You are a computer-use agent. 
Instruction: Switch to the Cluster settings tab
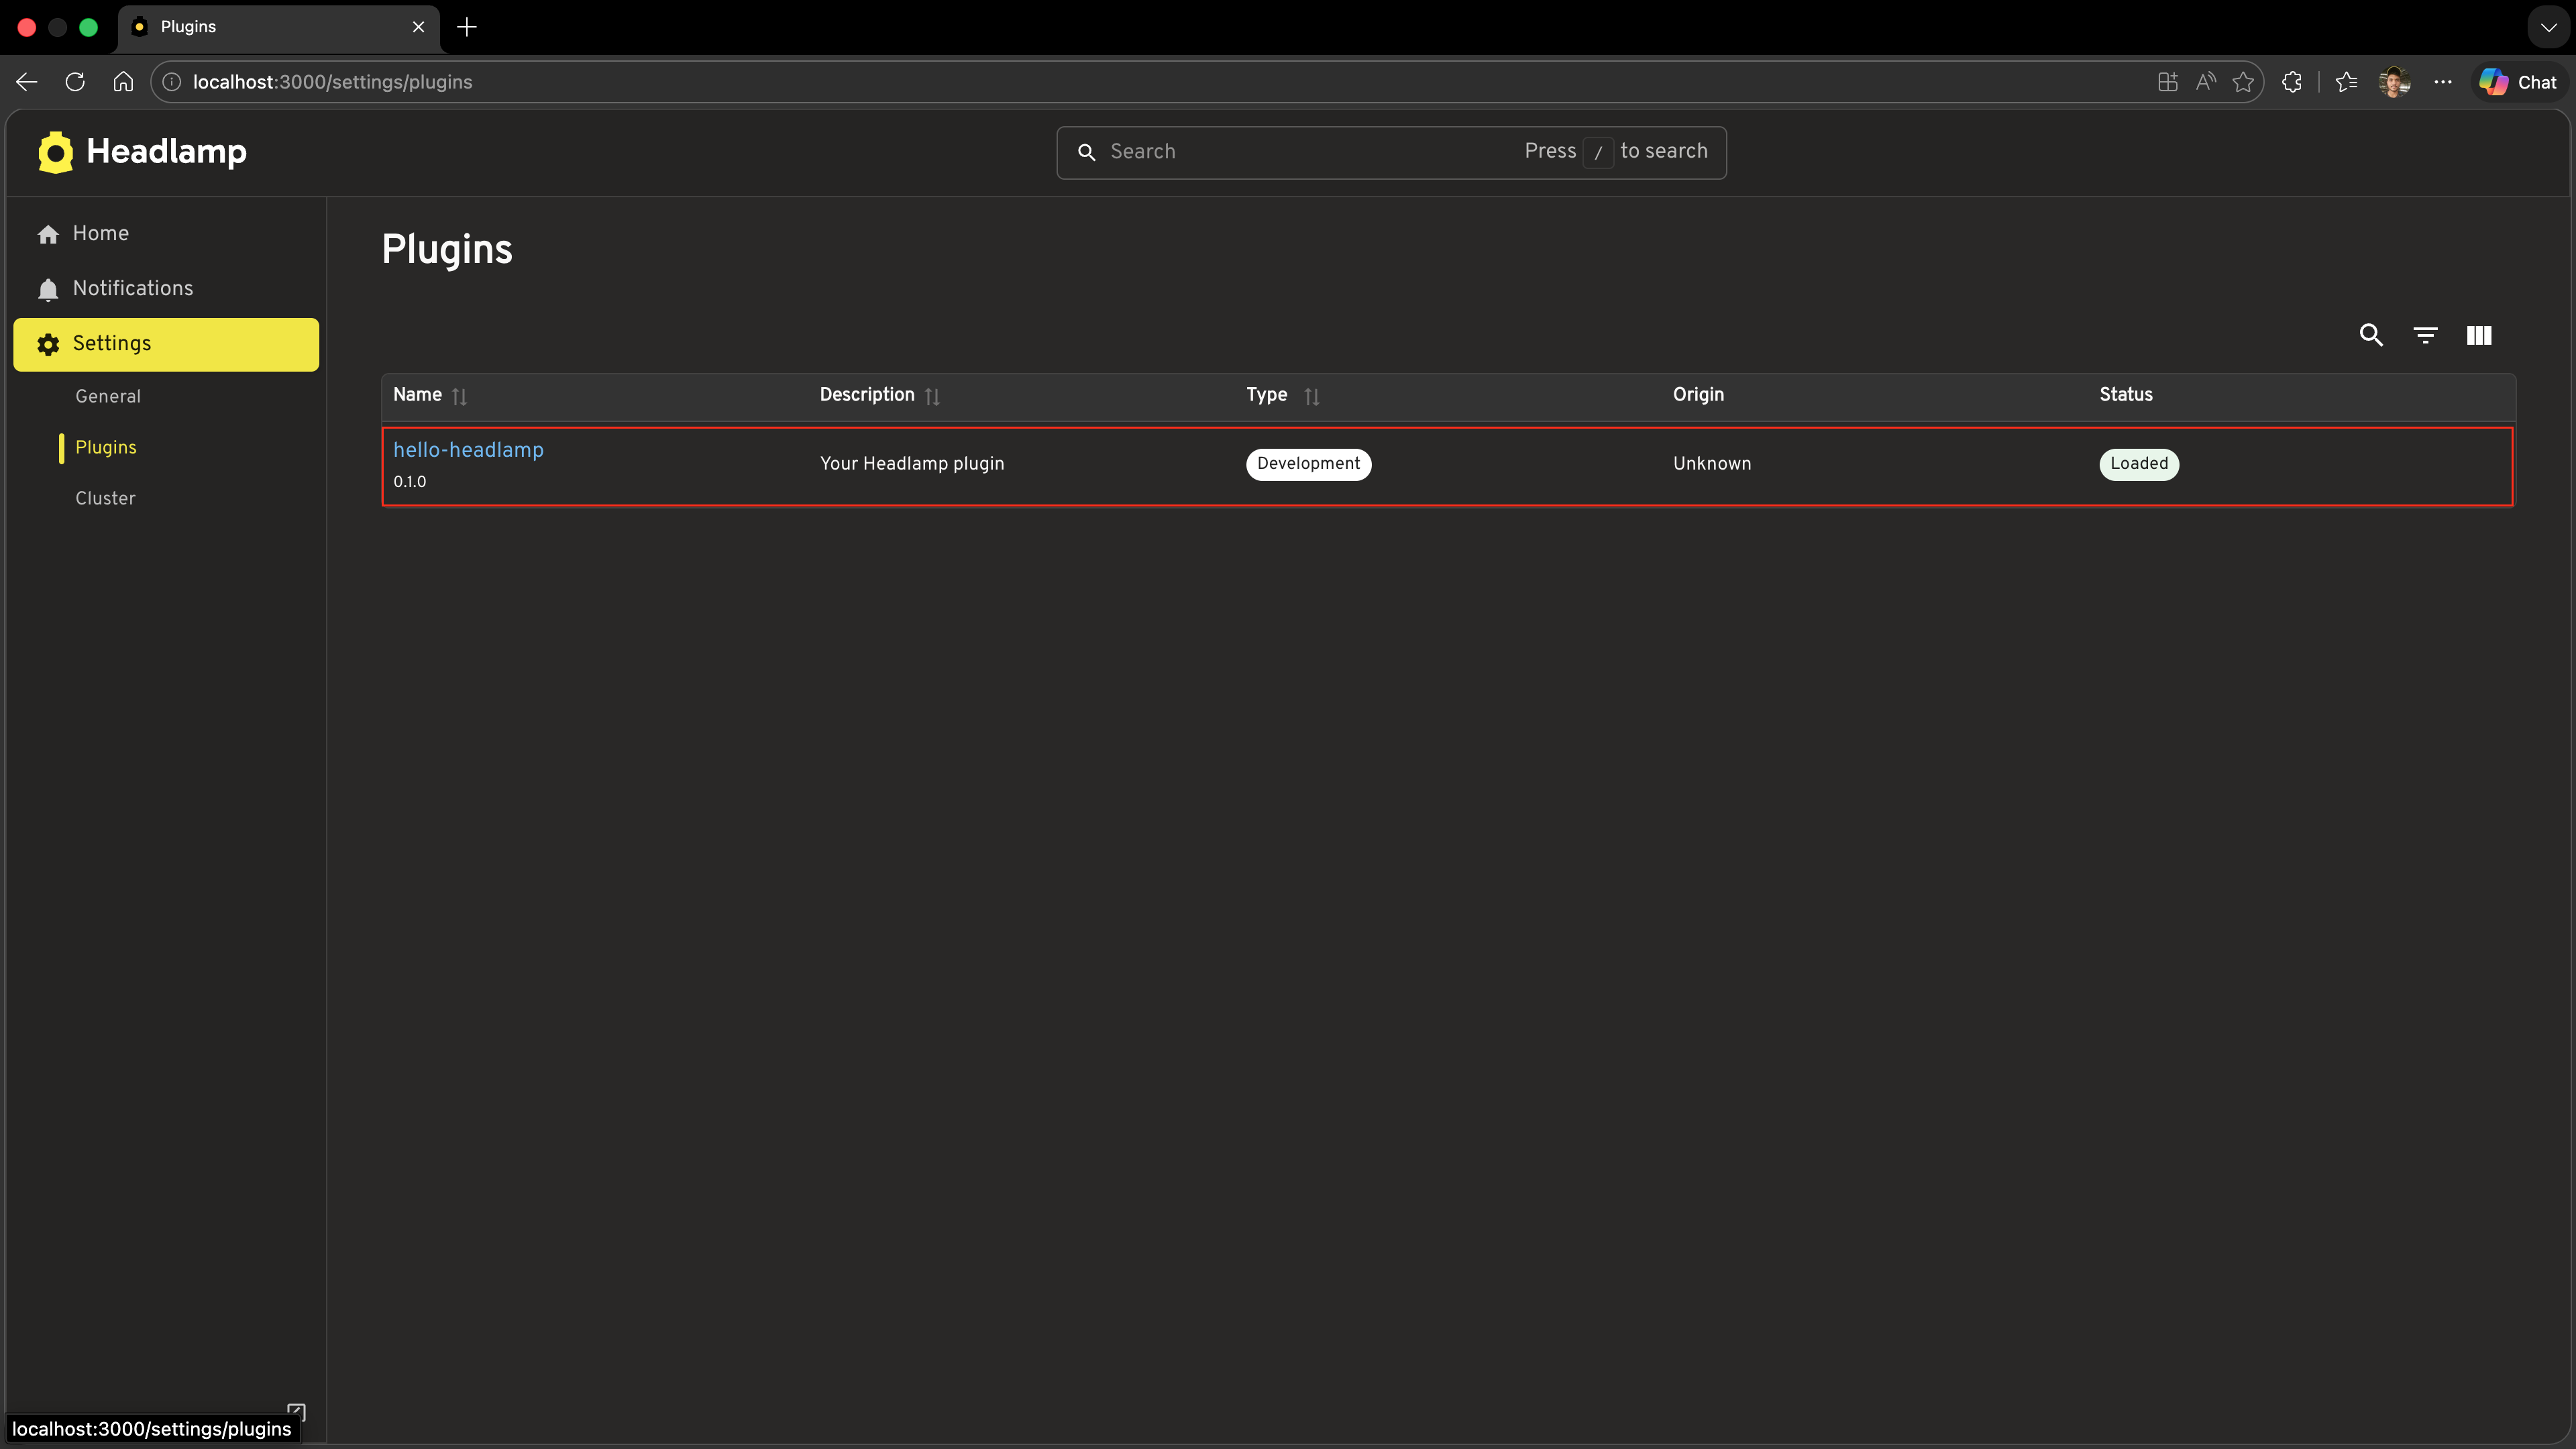pos(105,497)
